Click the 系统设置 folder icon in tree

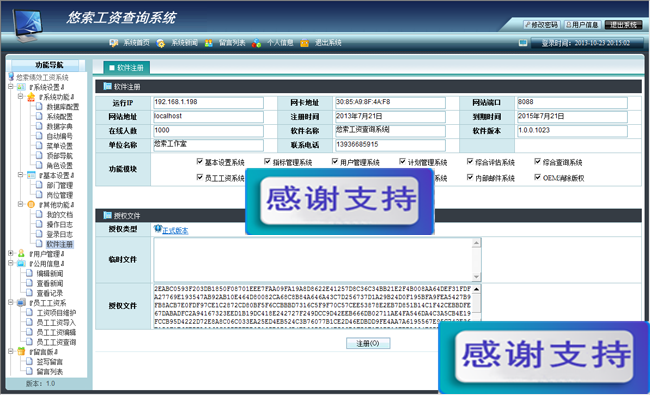[x=21, y=87]
